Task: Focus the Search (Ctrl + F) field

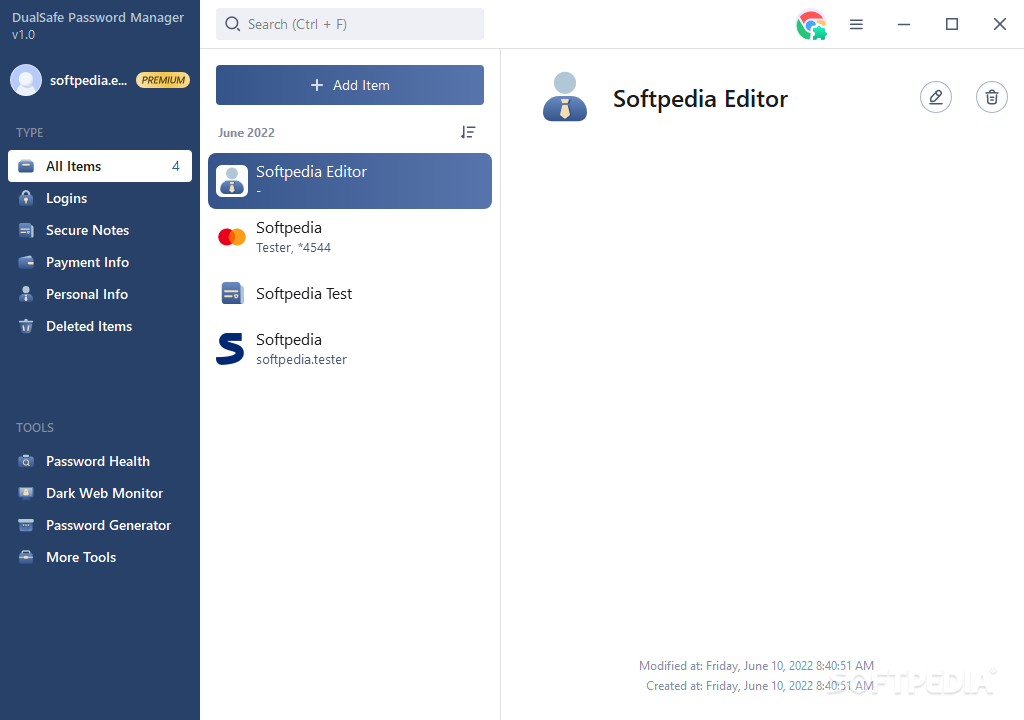Action: pyautogui.click(x=350, y=24)
